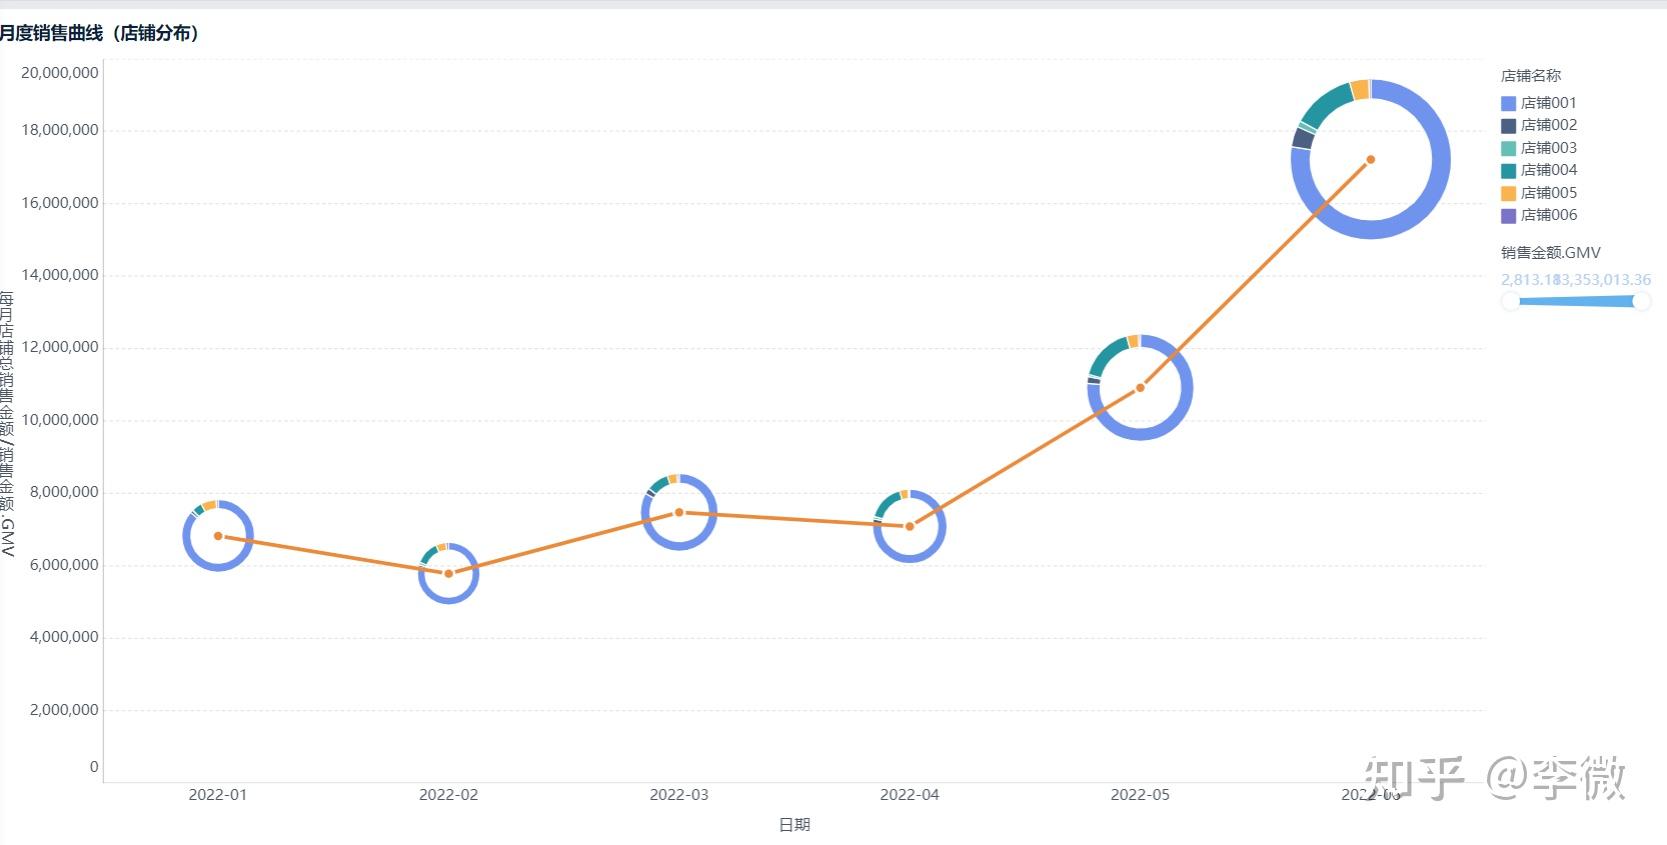Click teal segment of 2022-05 donut
The height and width of the screenshot is (845, 1667).
pyautogui.click(x=1108, y=356)
